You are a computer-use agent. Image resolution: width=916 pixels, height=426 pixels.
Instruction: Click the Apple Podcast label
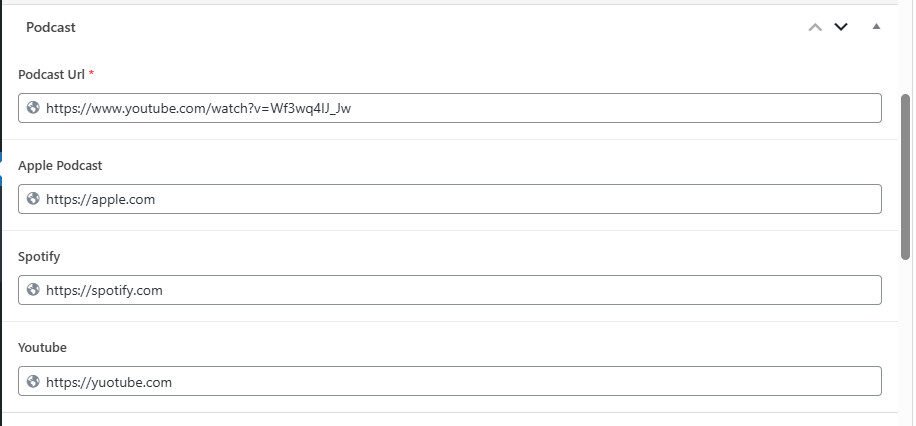60,165
